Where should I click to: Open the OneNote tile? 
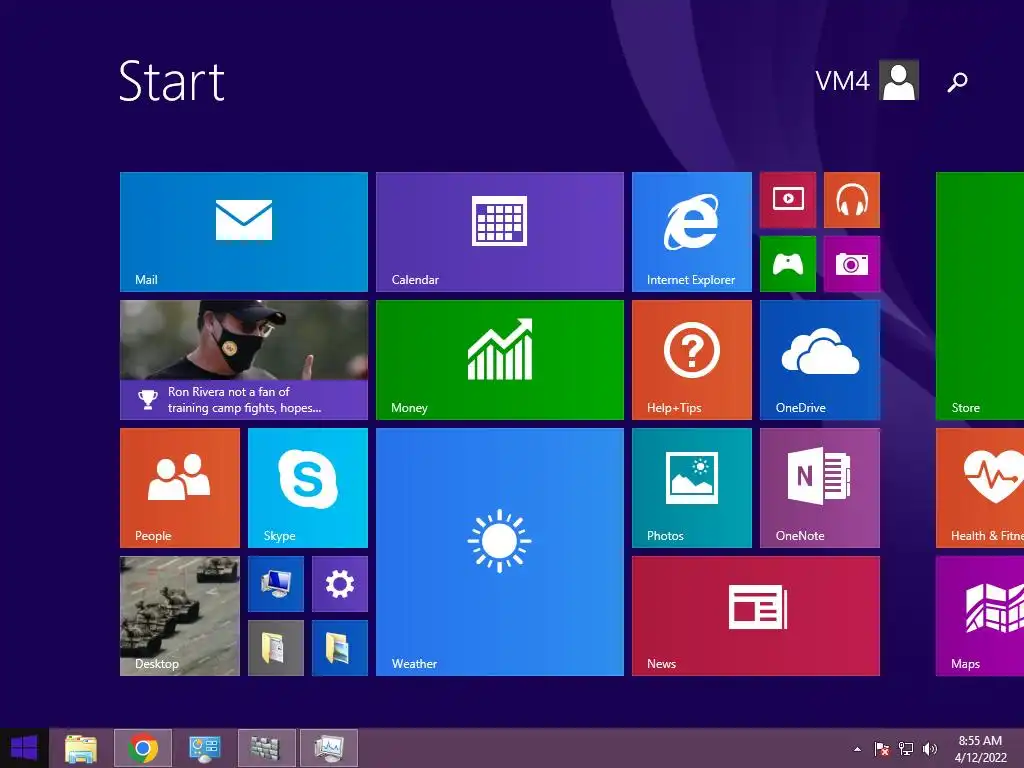pos(820,488)
